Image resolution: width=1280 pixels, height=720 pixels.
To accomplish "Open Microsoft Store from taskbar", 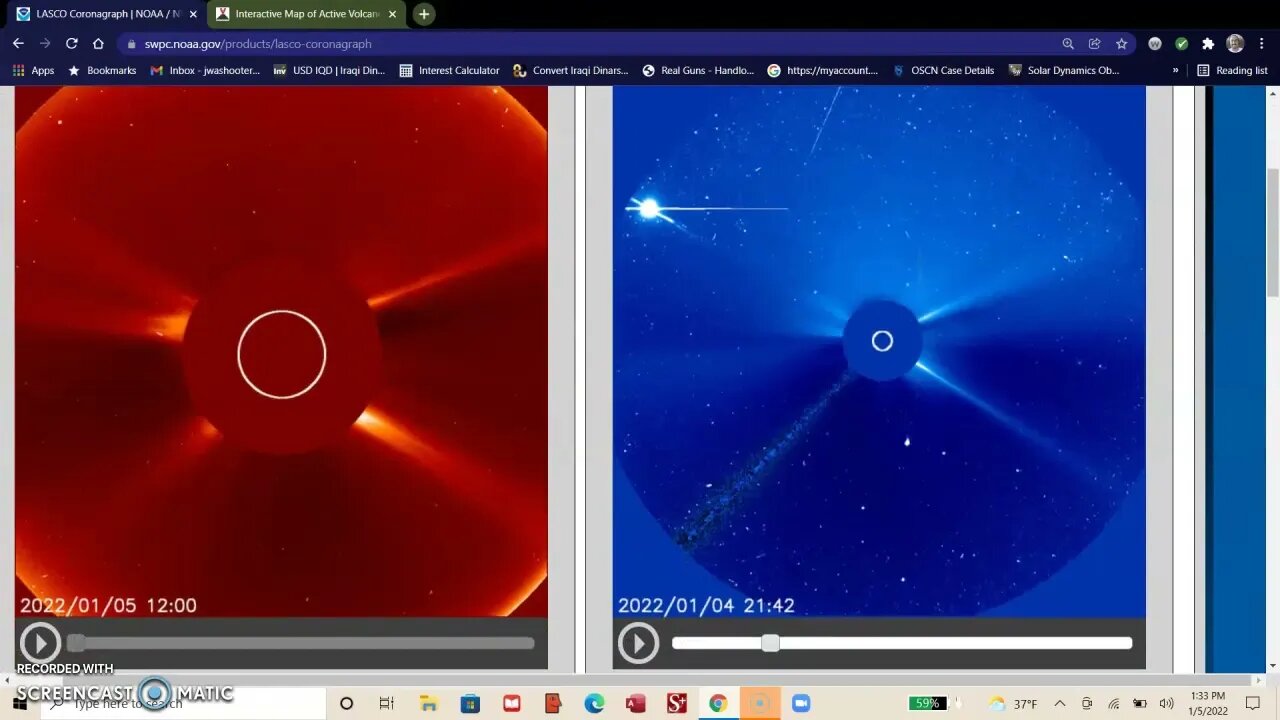I will (x=470, y=703).
